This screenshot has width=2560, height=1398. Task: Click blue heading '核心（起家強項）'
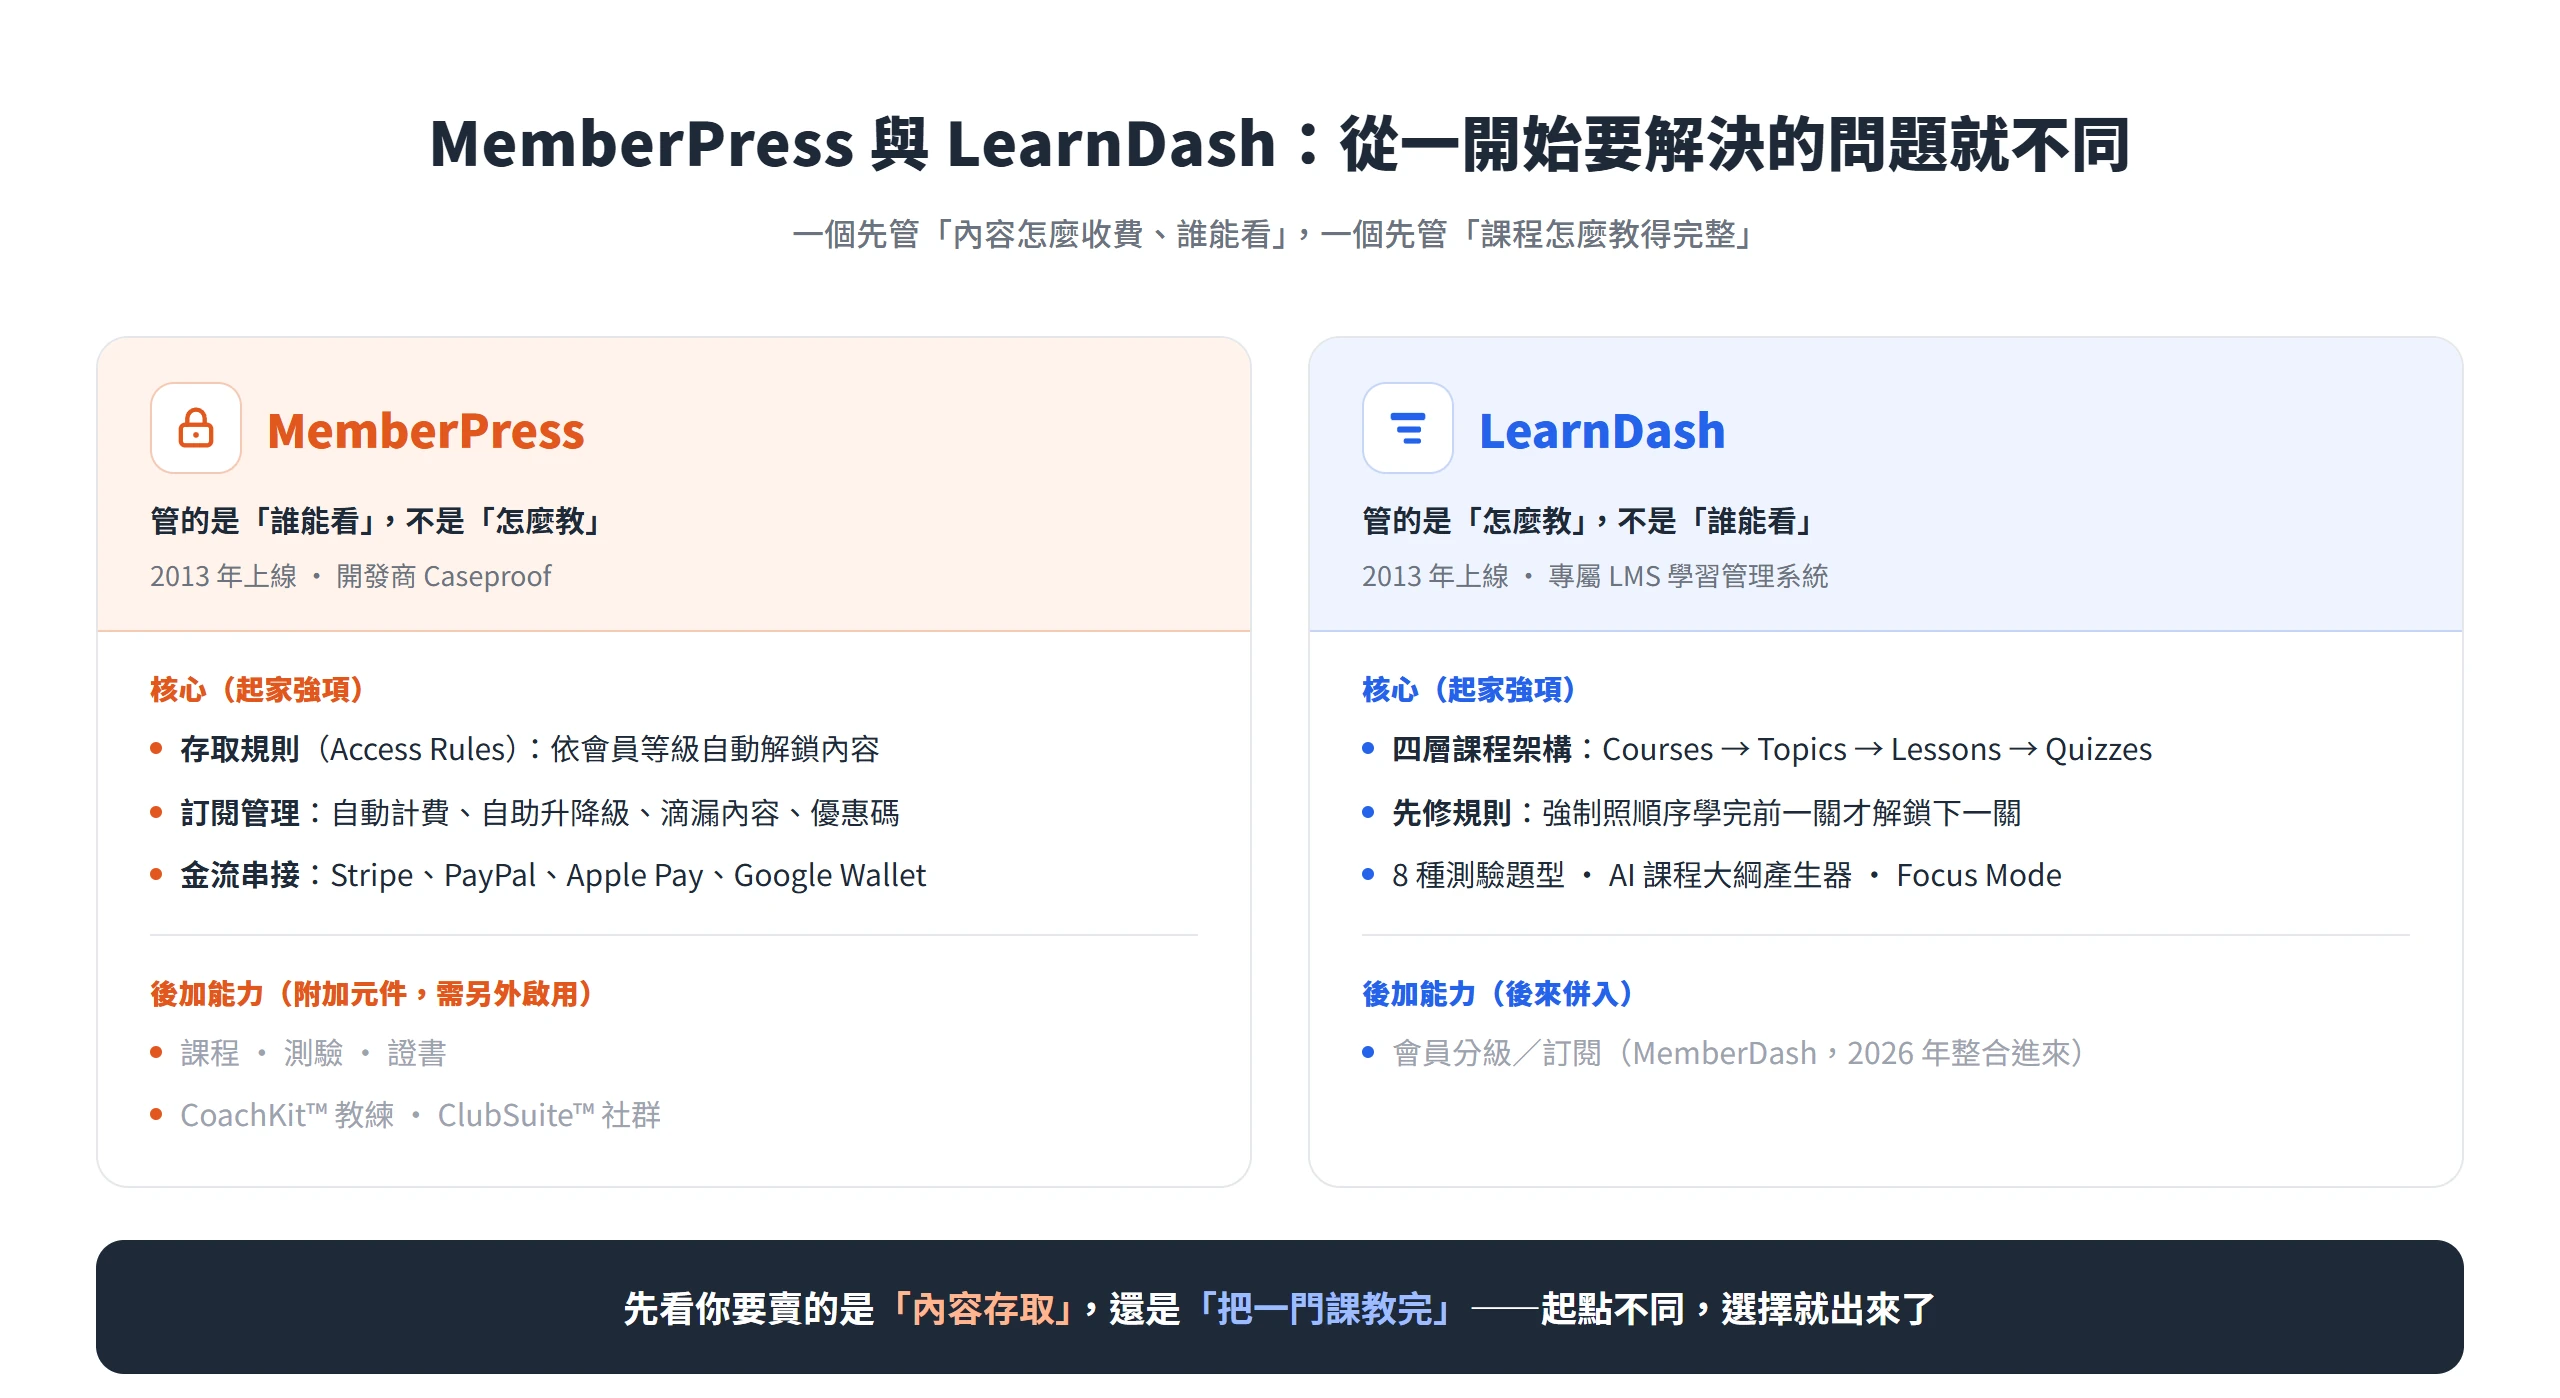click(1470, 689)
